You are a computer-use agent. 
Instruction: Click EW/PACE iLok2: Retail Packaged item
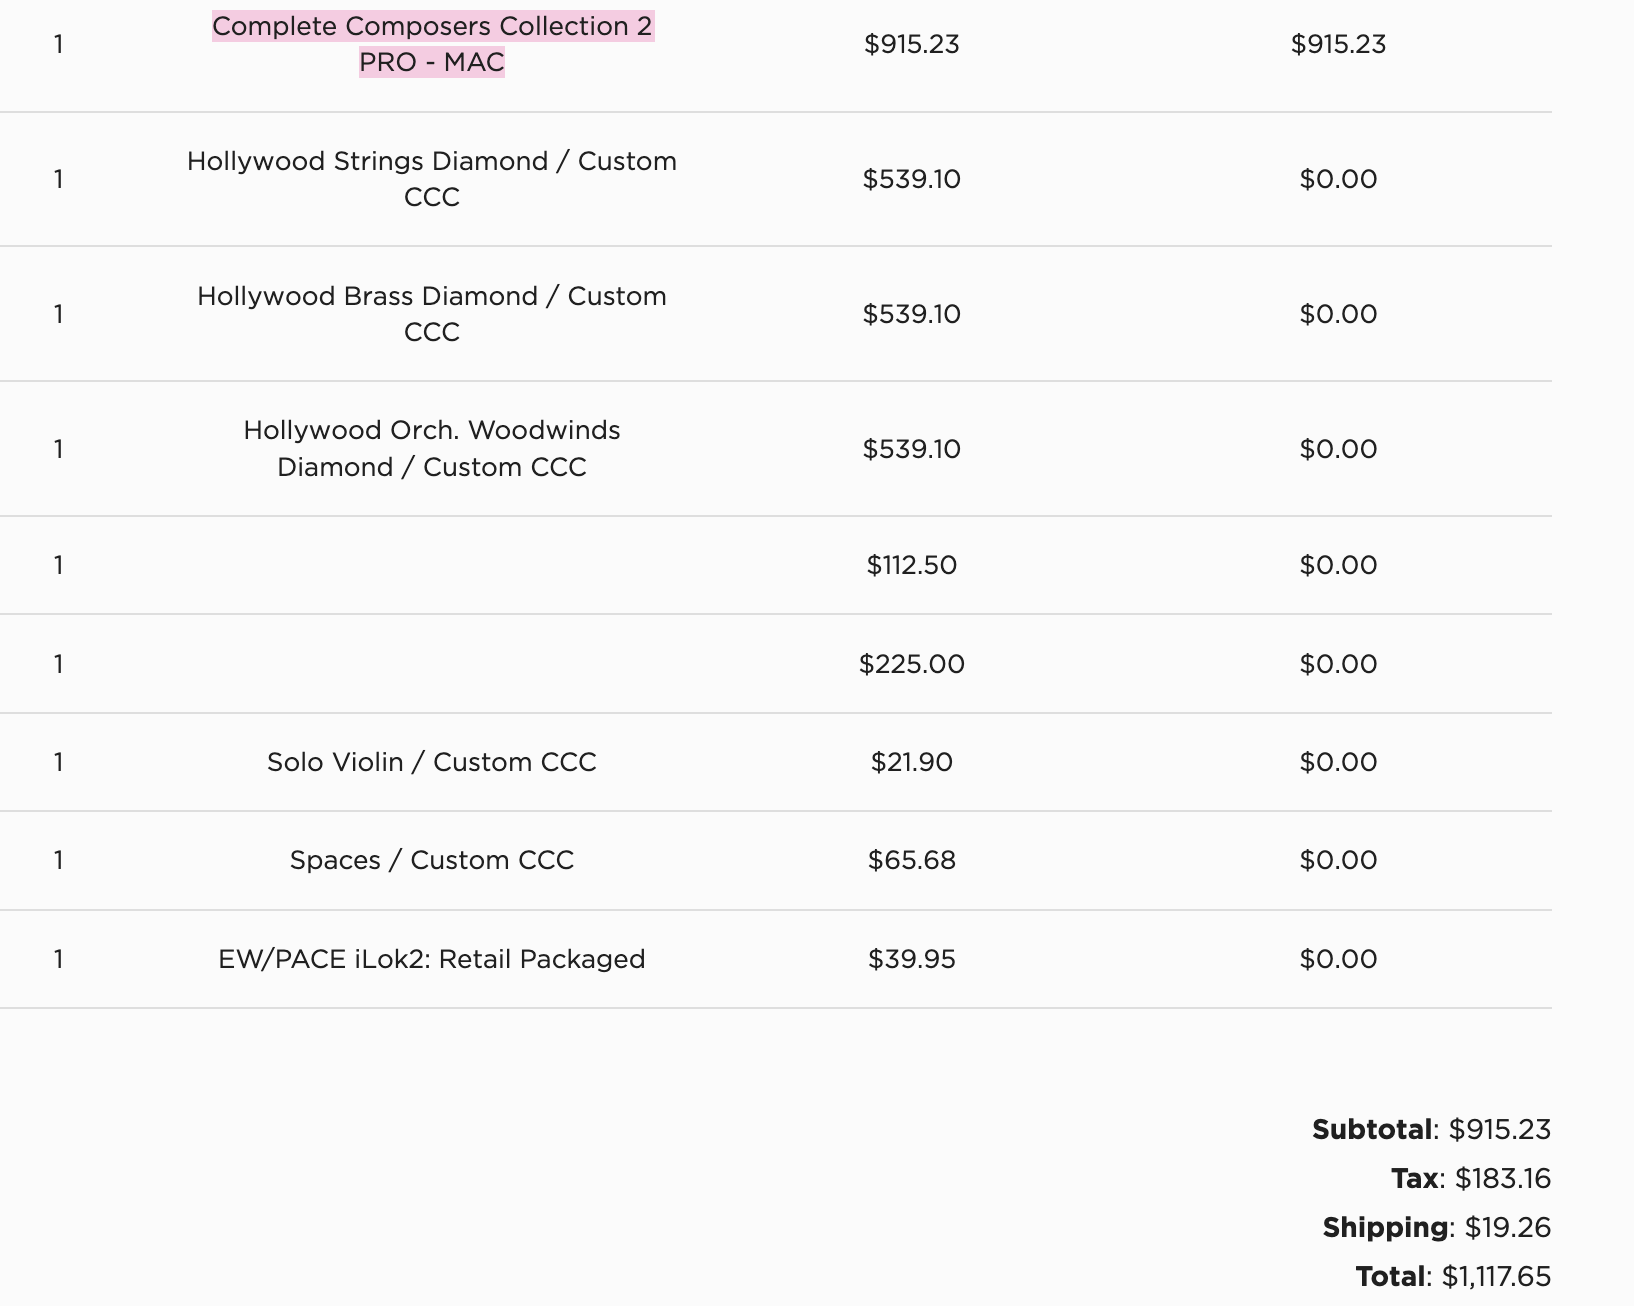(432, 959)
